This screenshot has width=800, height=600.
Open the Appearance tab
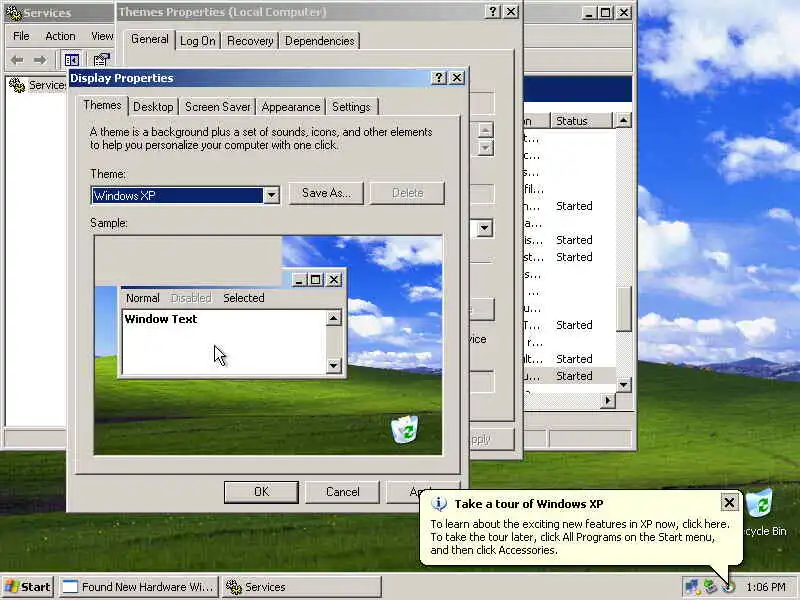[x=291, y=107]
